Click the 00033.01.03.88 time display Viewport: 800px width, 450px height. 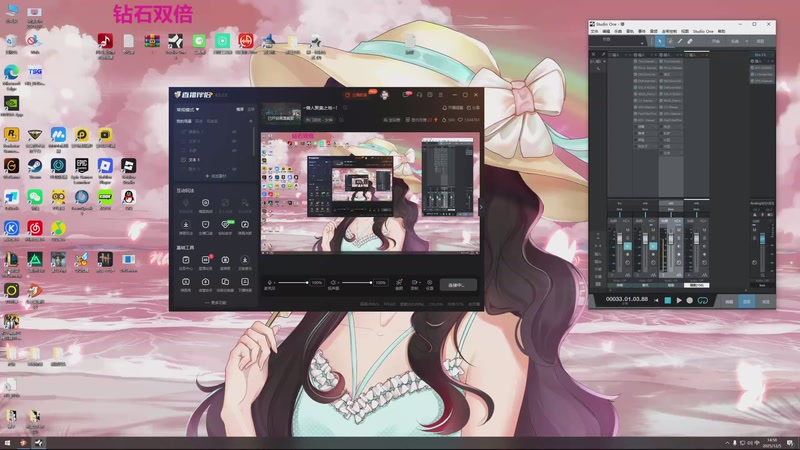(x=627, y=299)
